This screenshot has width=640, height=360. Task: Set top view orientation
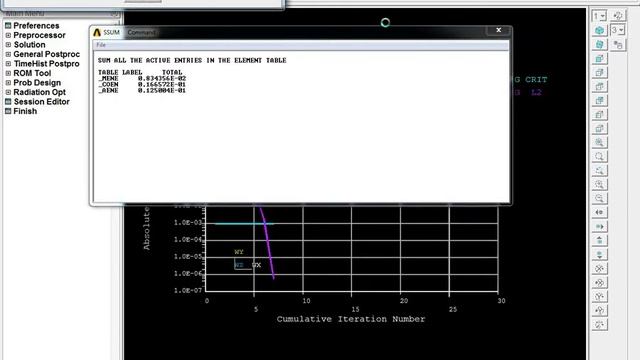pos(599,87)
